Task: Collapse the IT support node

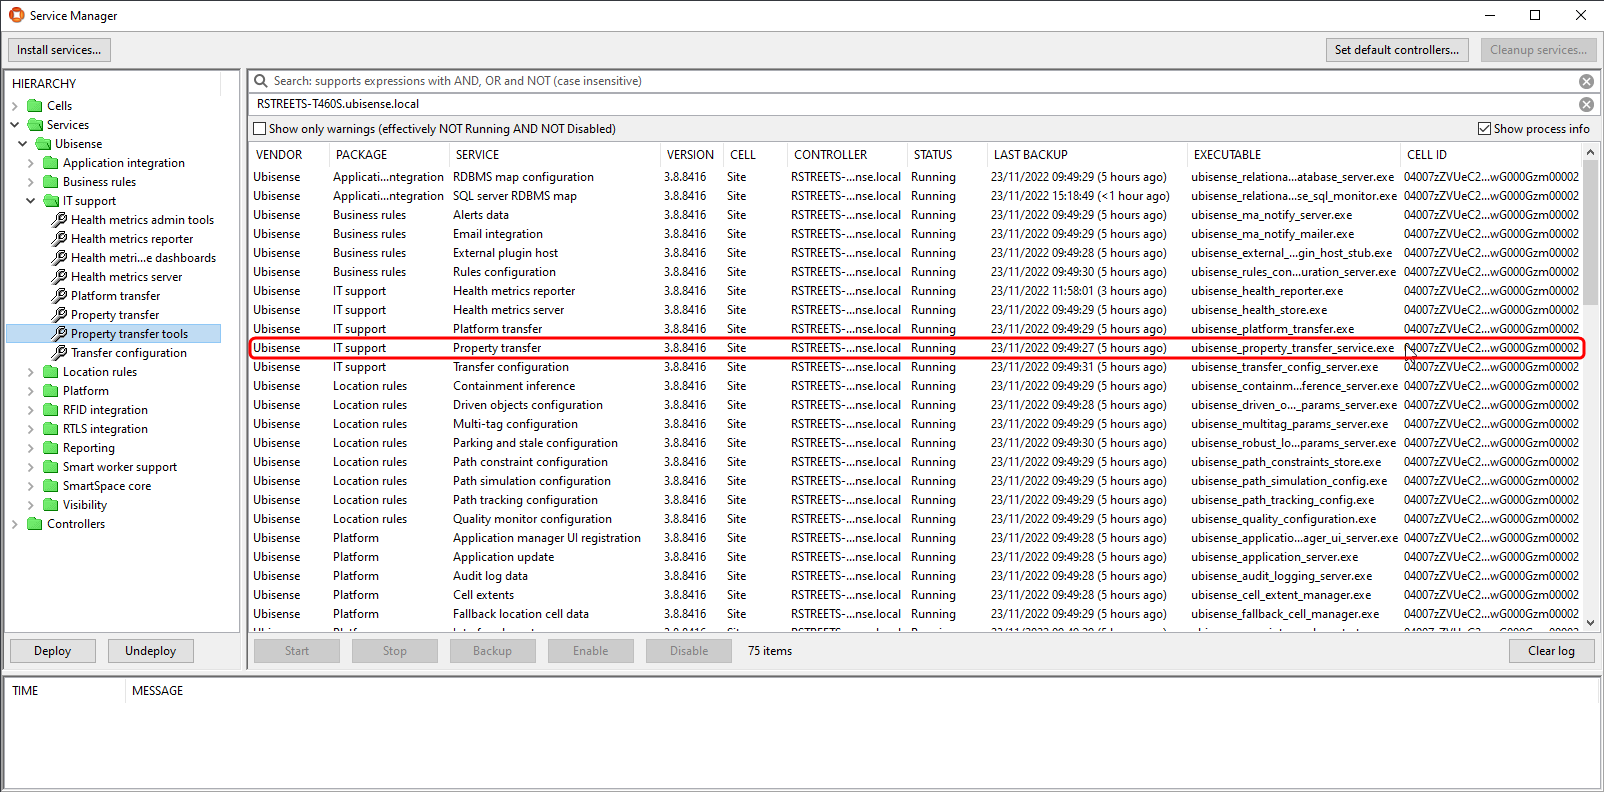Action: coord(31,201)
